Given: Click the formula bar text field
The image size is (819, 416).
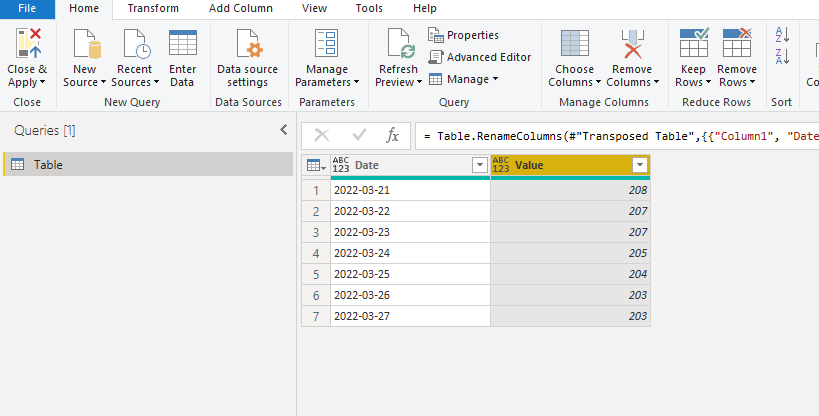Looking at the screenshot, I should tap(617, 136).
